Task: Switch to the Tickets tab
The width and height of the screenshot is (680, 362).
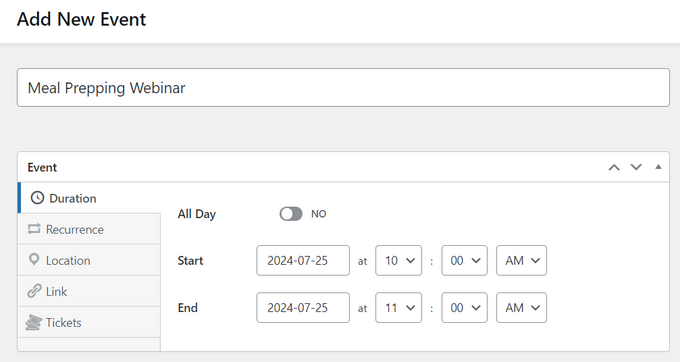Action: pos(89,323)
